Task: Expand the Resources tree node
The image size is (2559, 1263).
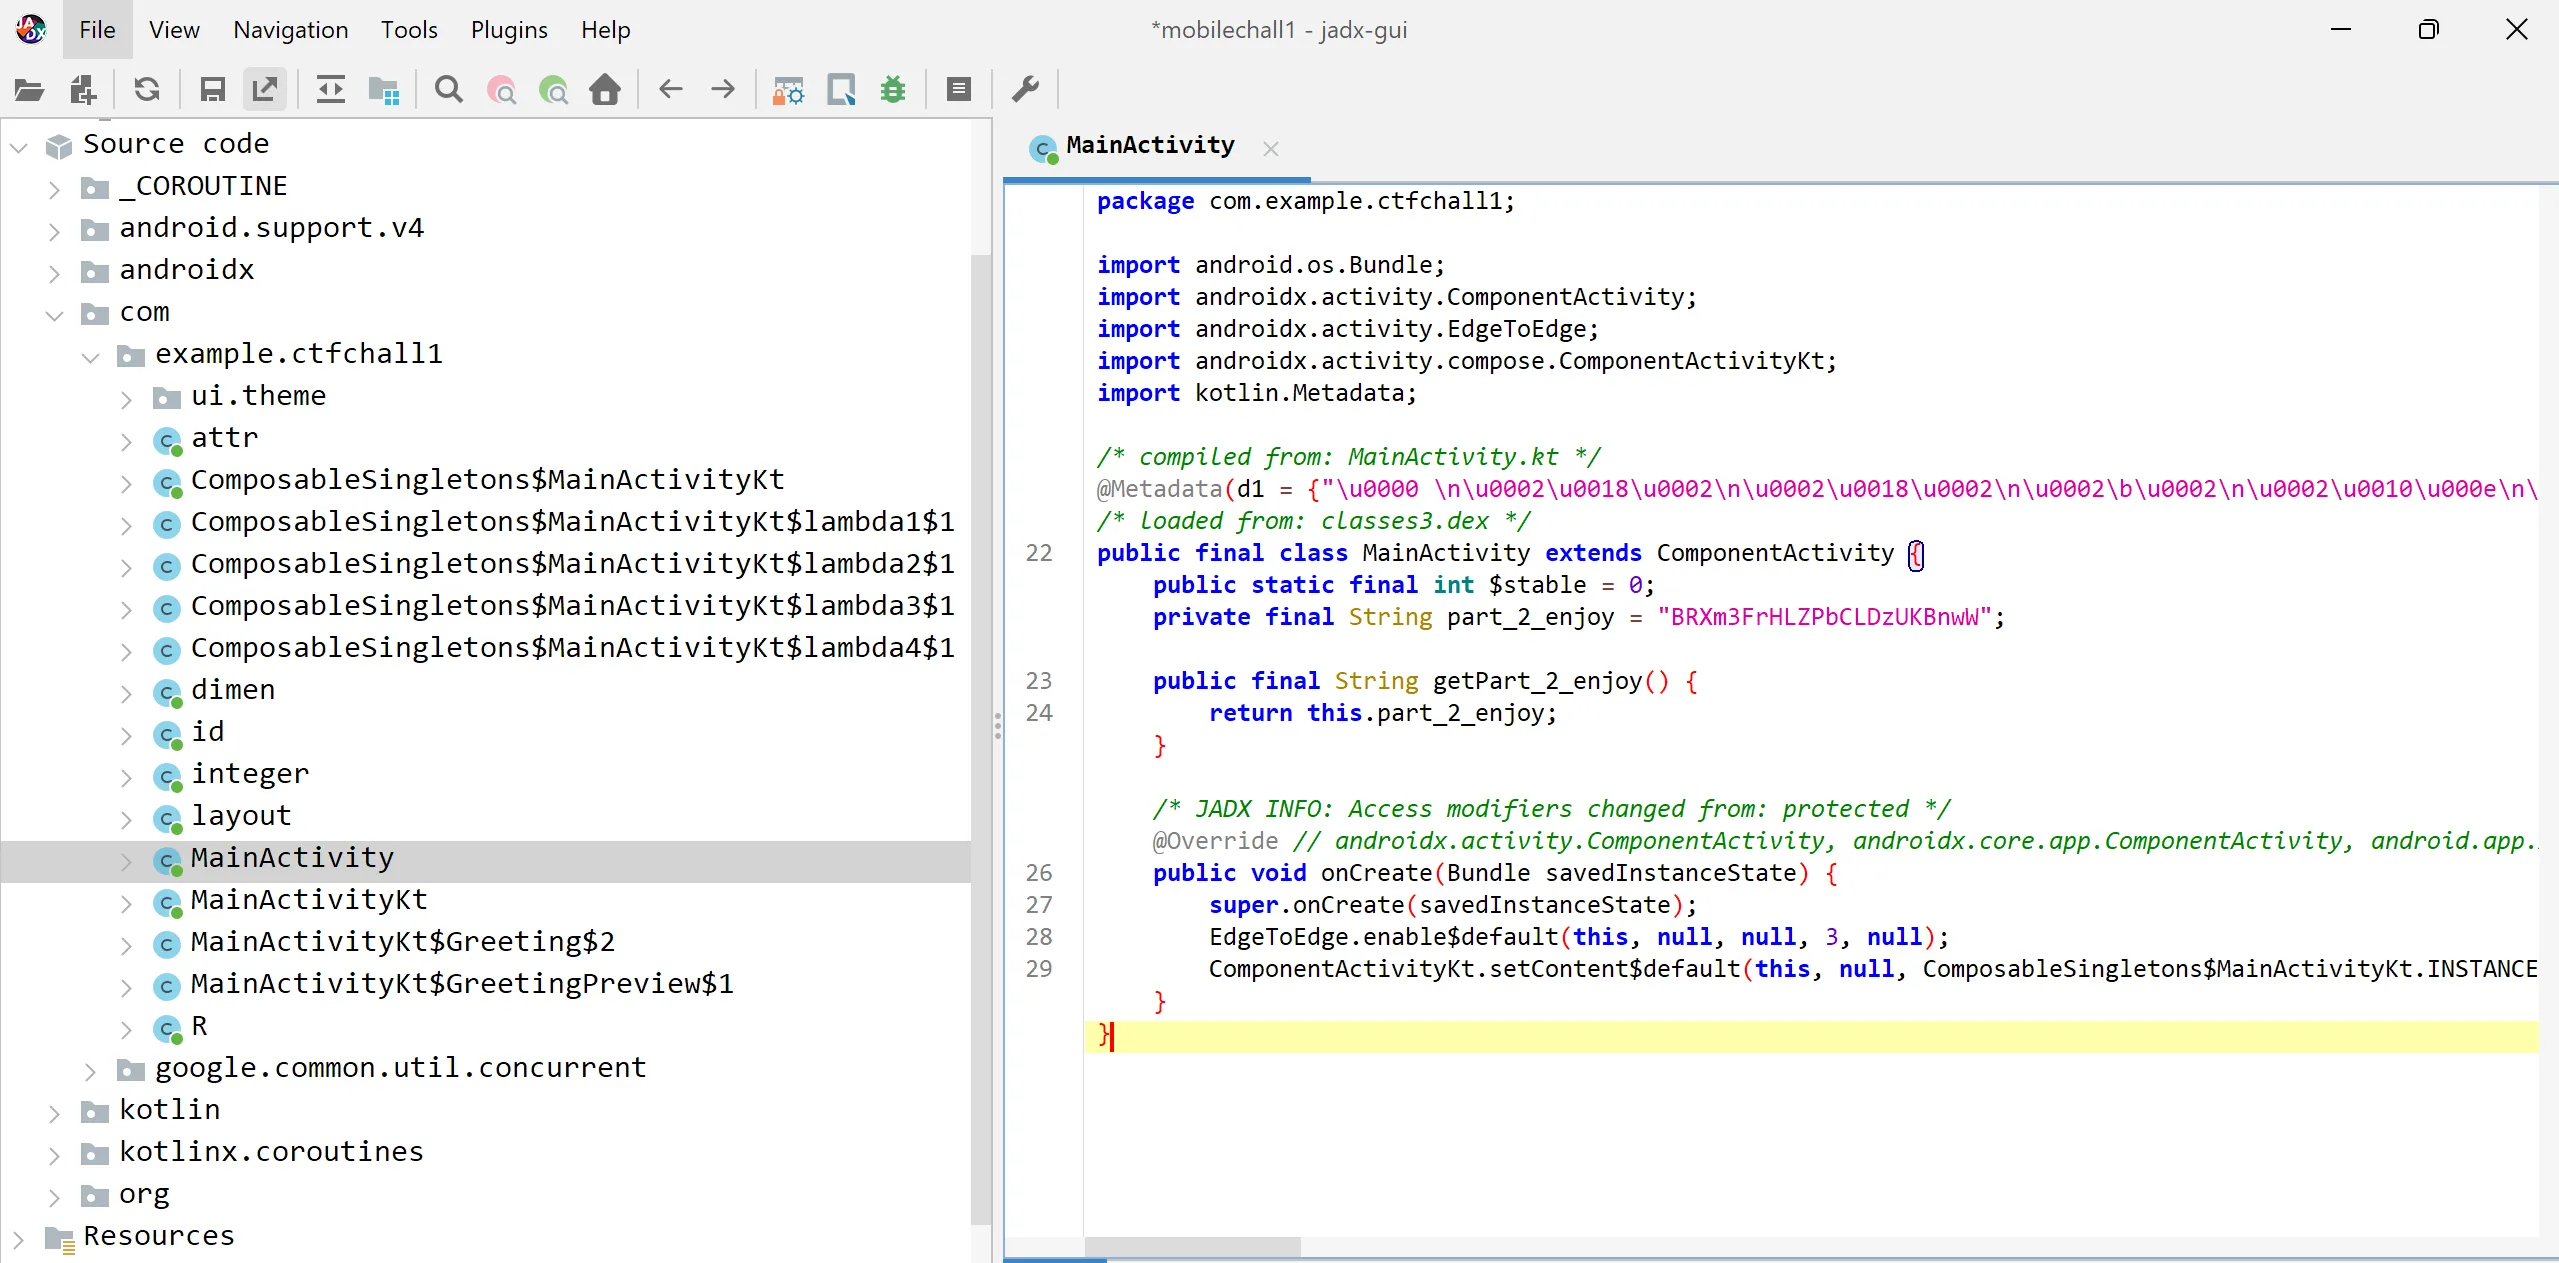Action: click(18, 1238)
